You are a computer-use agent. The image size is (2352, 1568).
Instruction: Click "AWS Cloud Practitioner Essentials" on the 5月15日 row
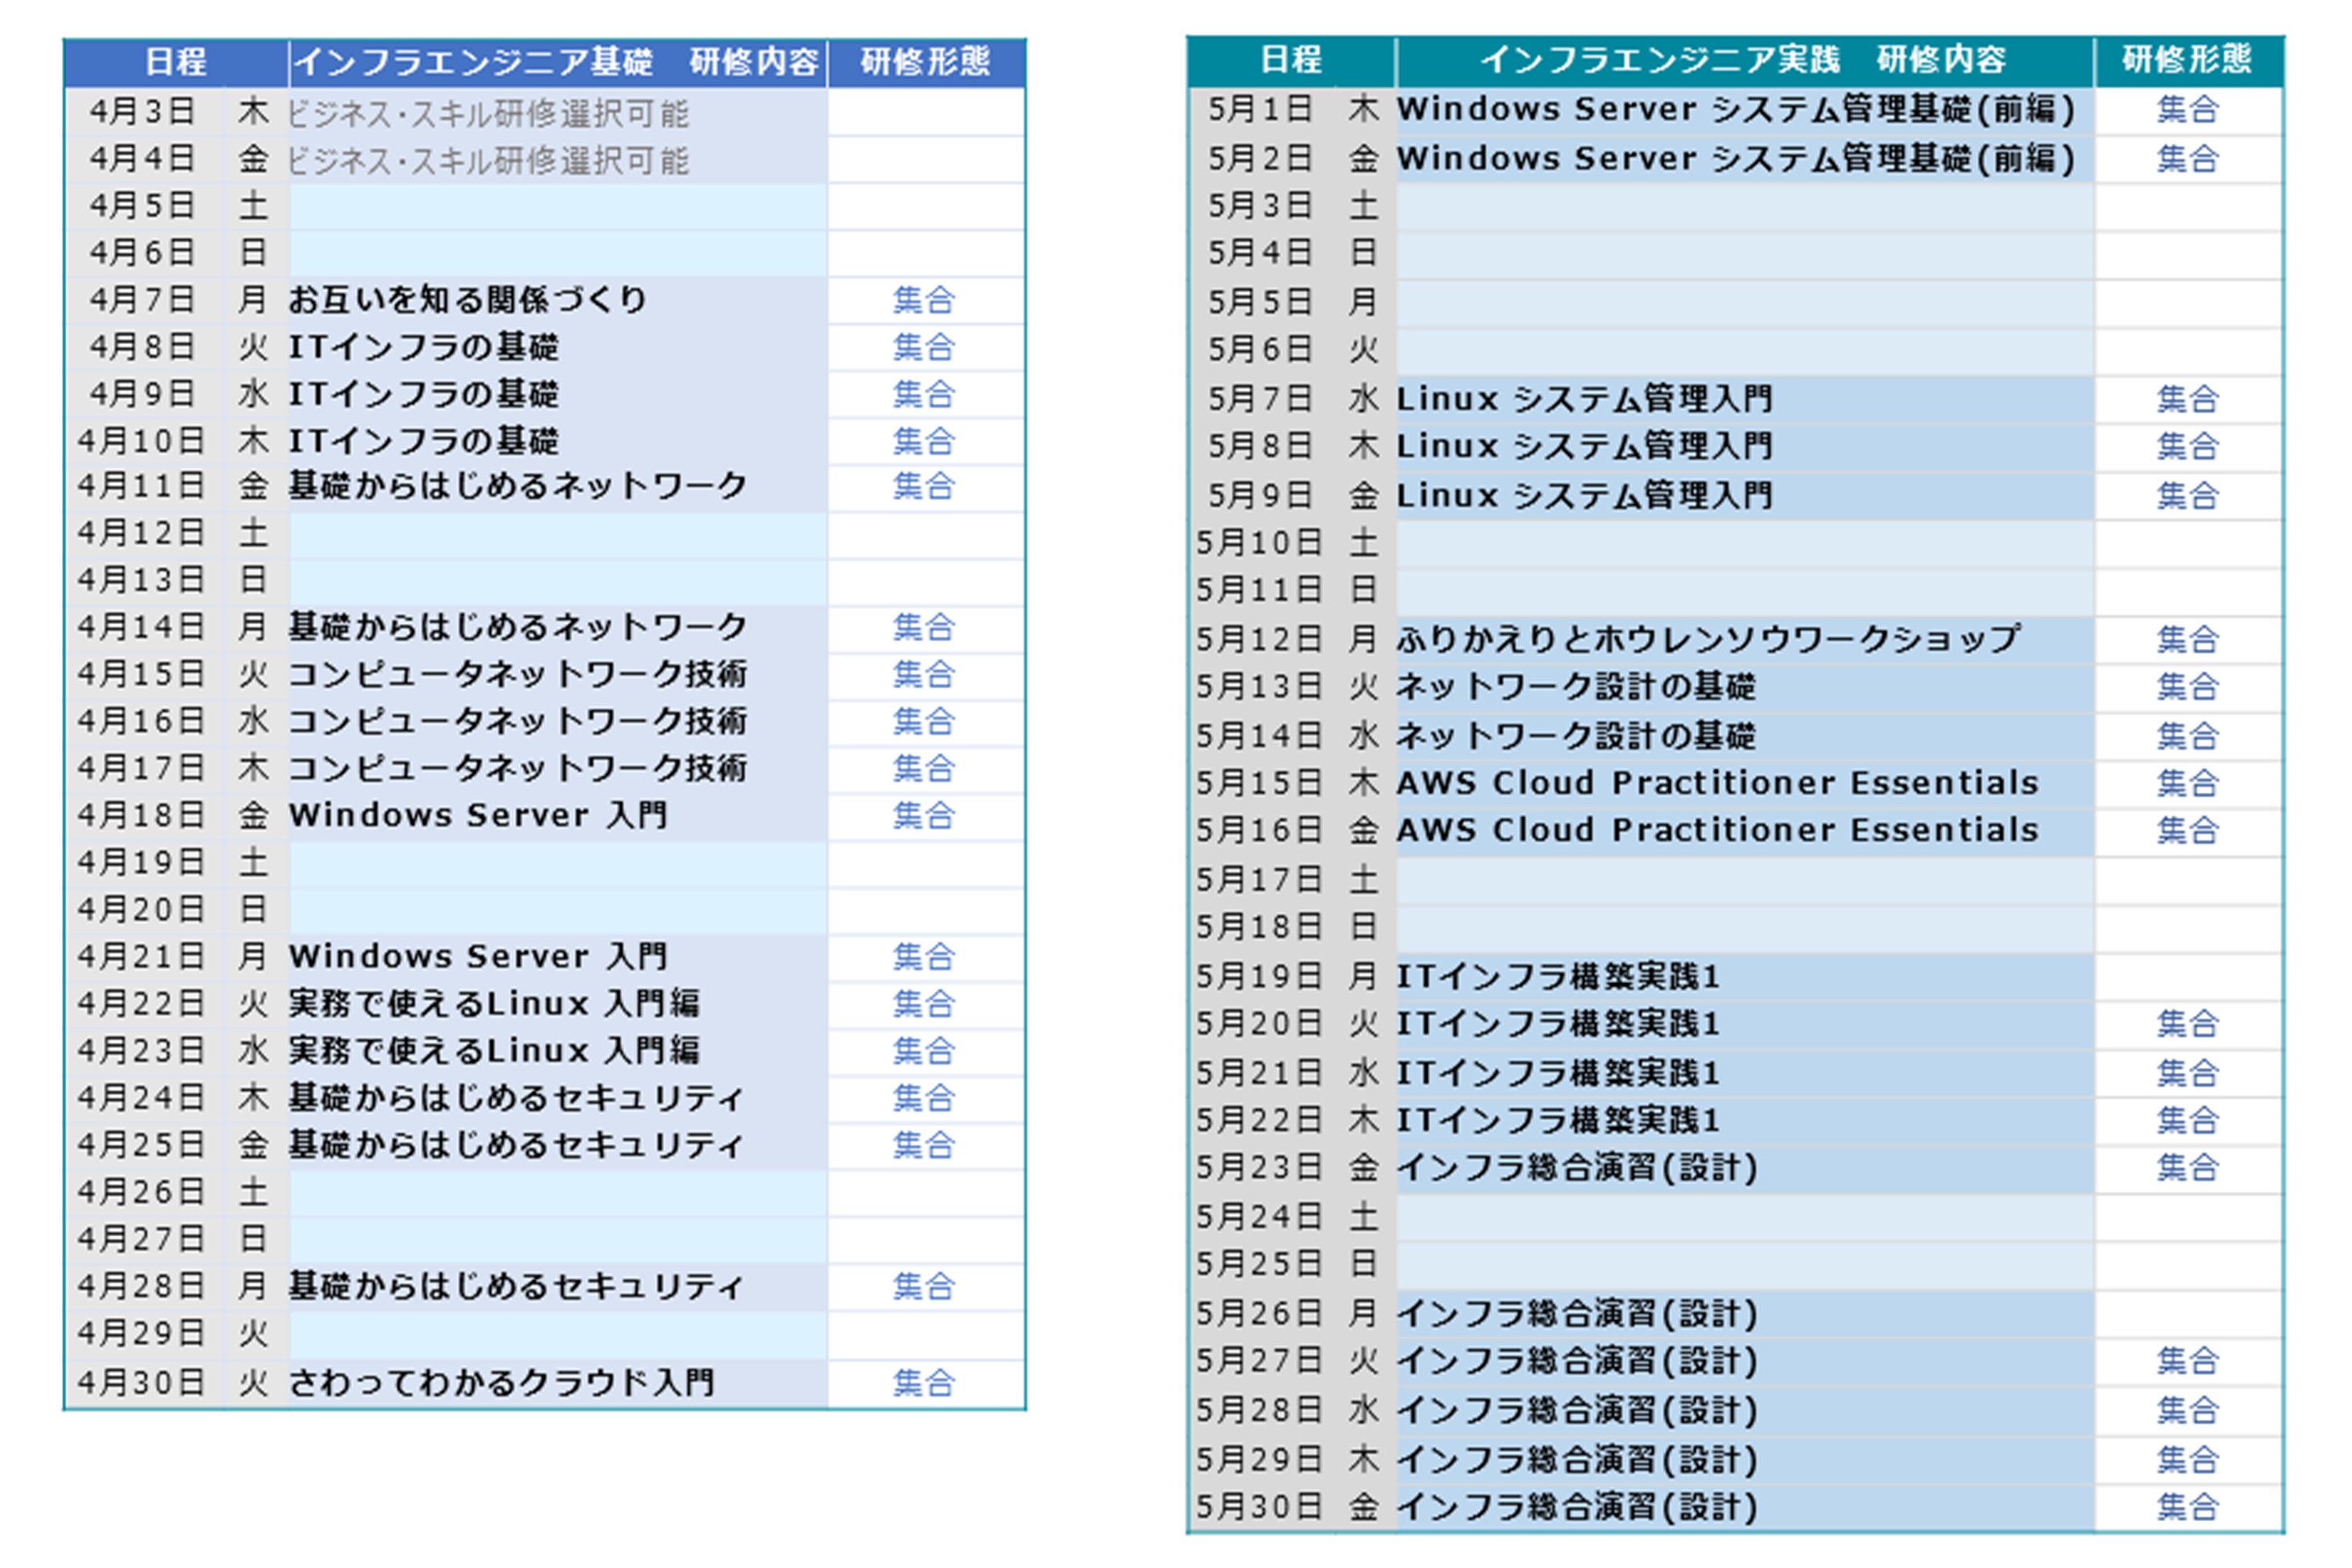point(1718,783)
